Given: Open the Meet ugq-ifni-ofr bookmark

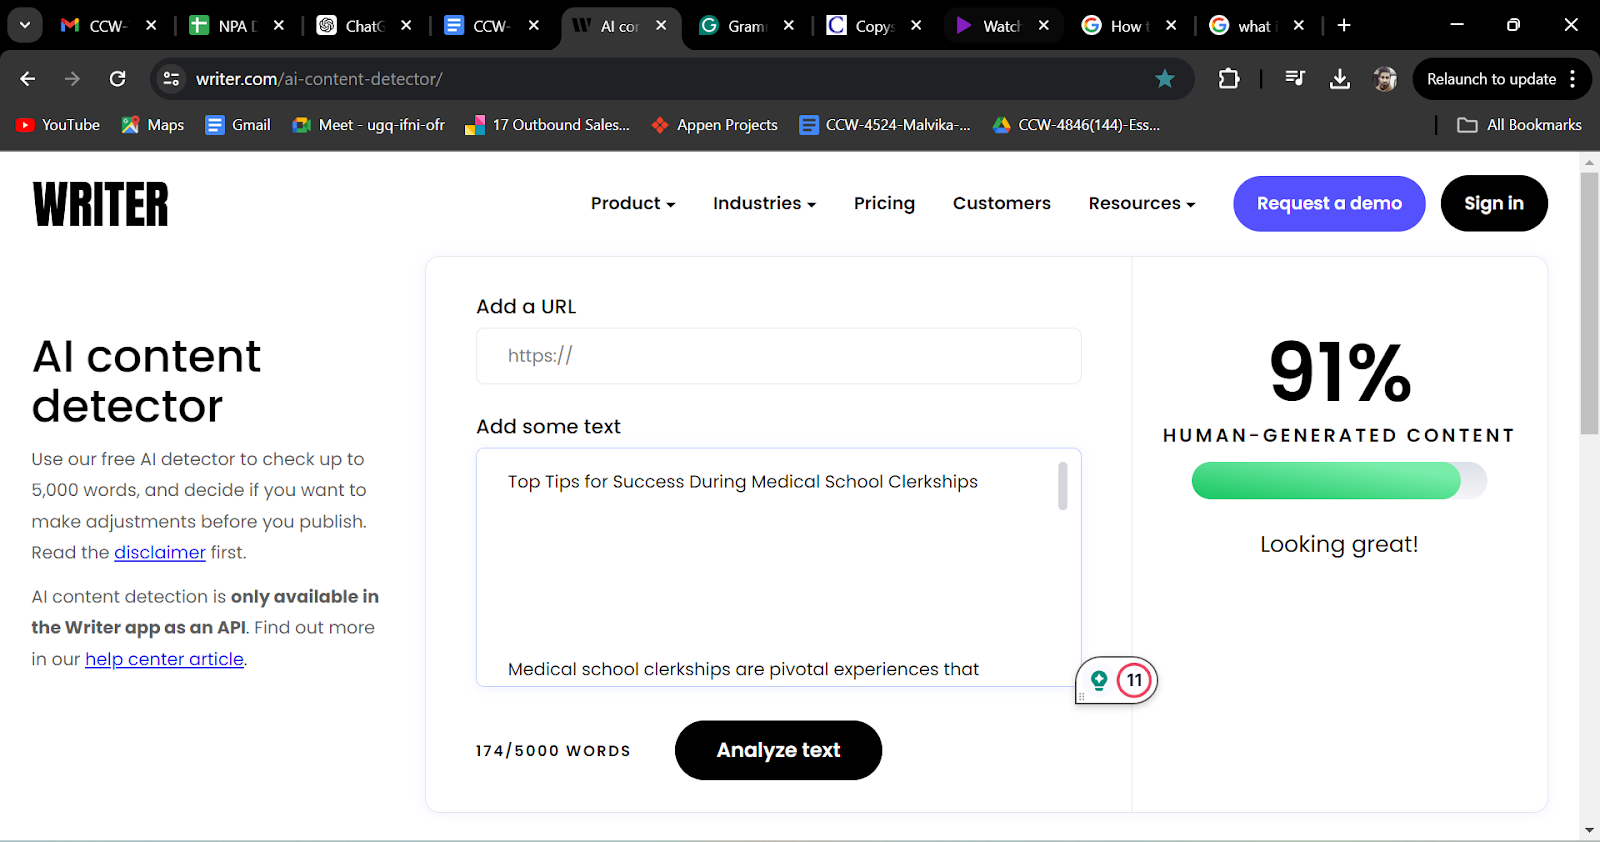Looking at the screenshot, I should pos(368,125).
